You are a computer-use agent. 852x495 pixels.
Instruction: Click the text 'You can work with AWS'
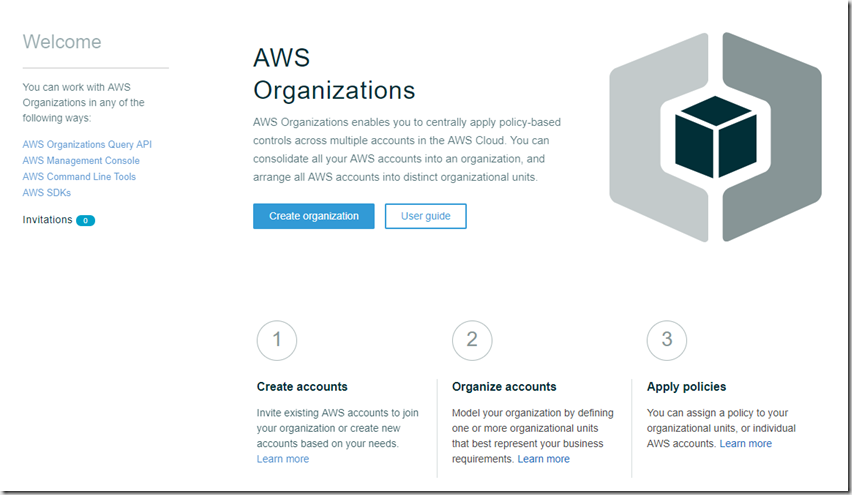77,87
